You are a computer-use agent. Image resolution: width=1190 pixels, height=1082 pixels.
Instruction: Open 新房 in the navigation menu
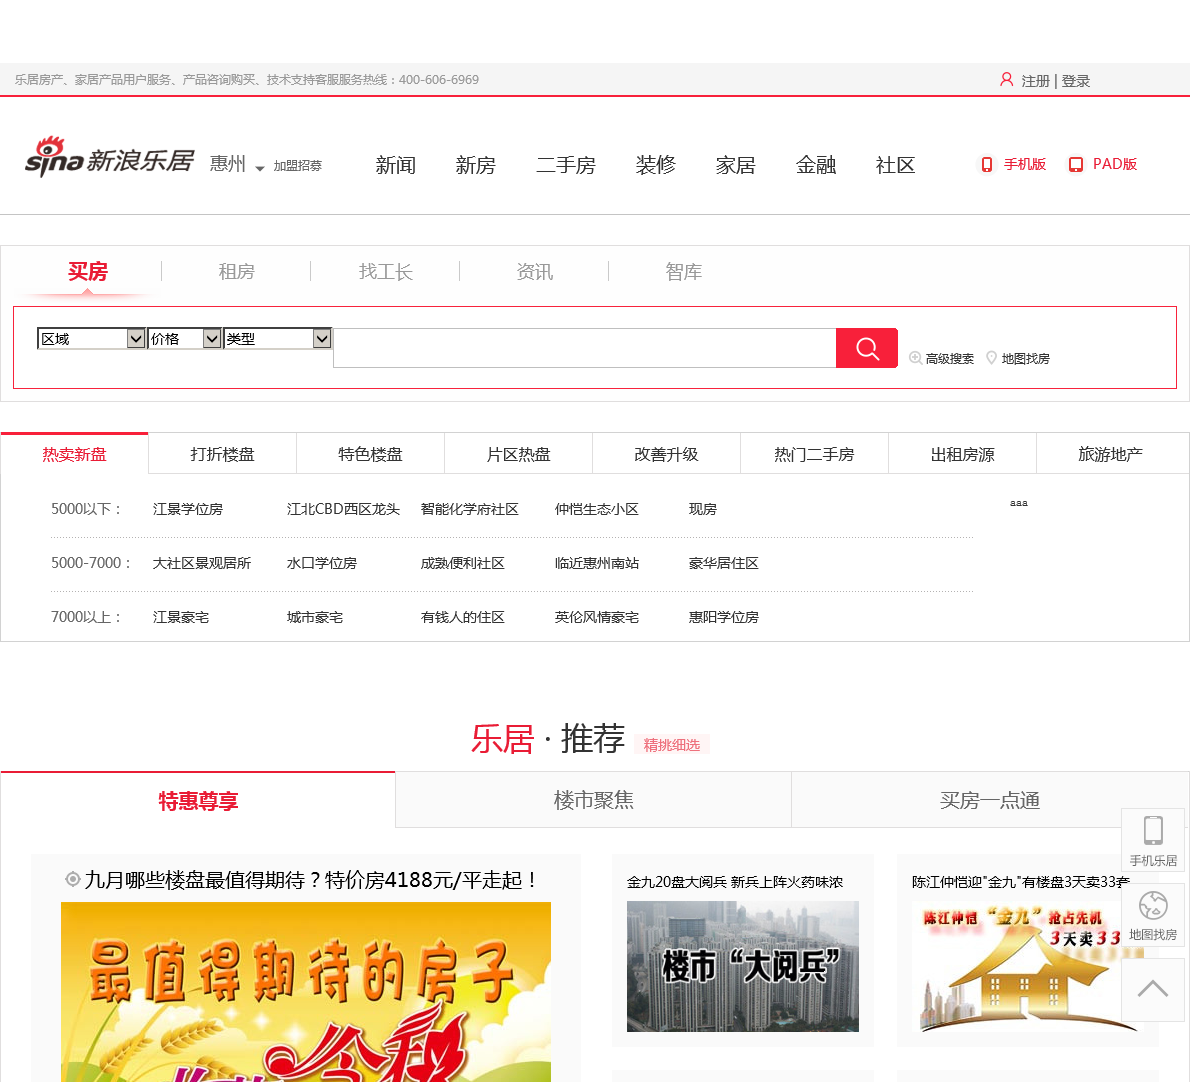tap(475, 166)
